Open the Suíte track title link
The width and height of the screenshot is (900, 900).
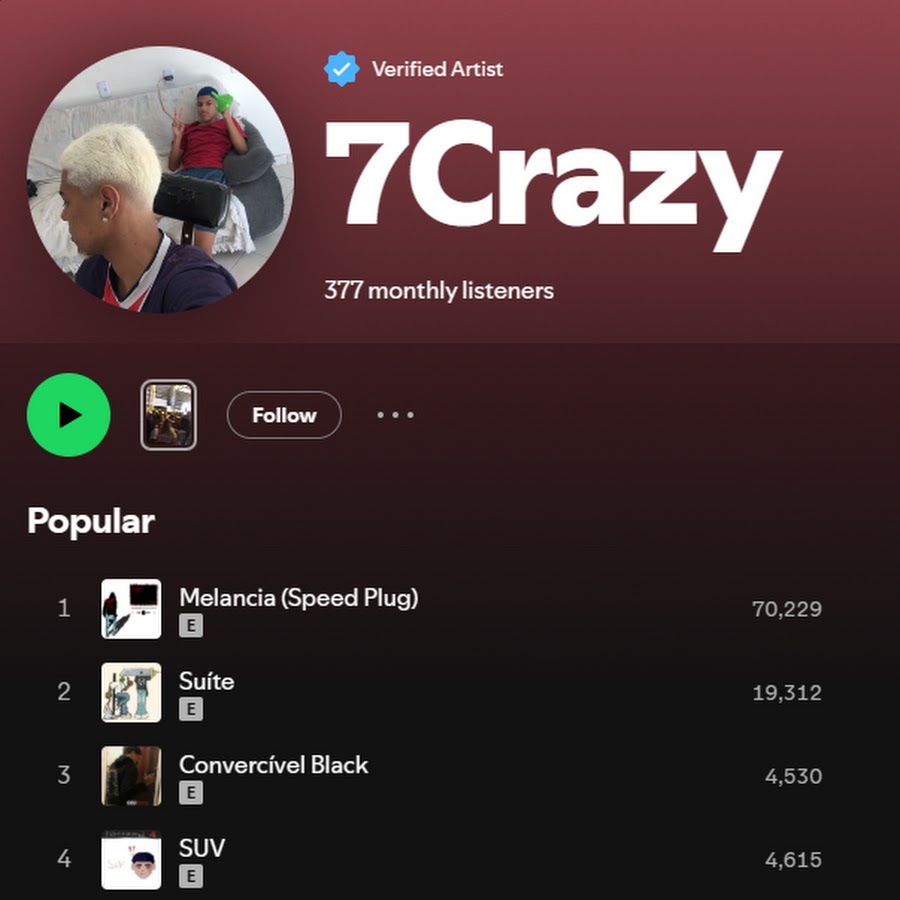207,681
